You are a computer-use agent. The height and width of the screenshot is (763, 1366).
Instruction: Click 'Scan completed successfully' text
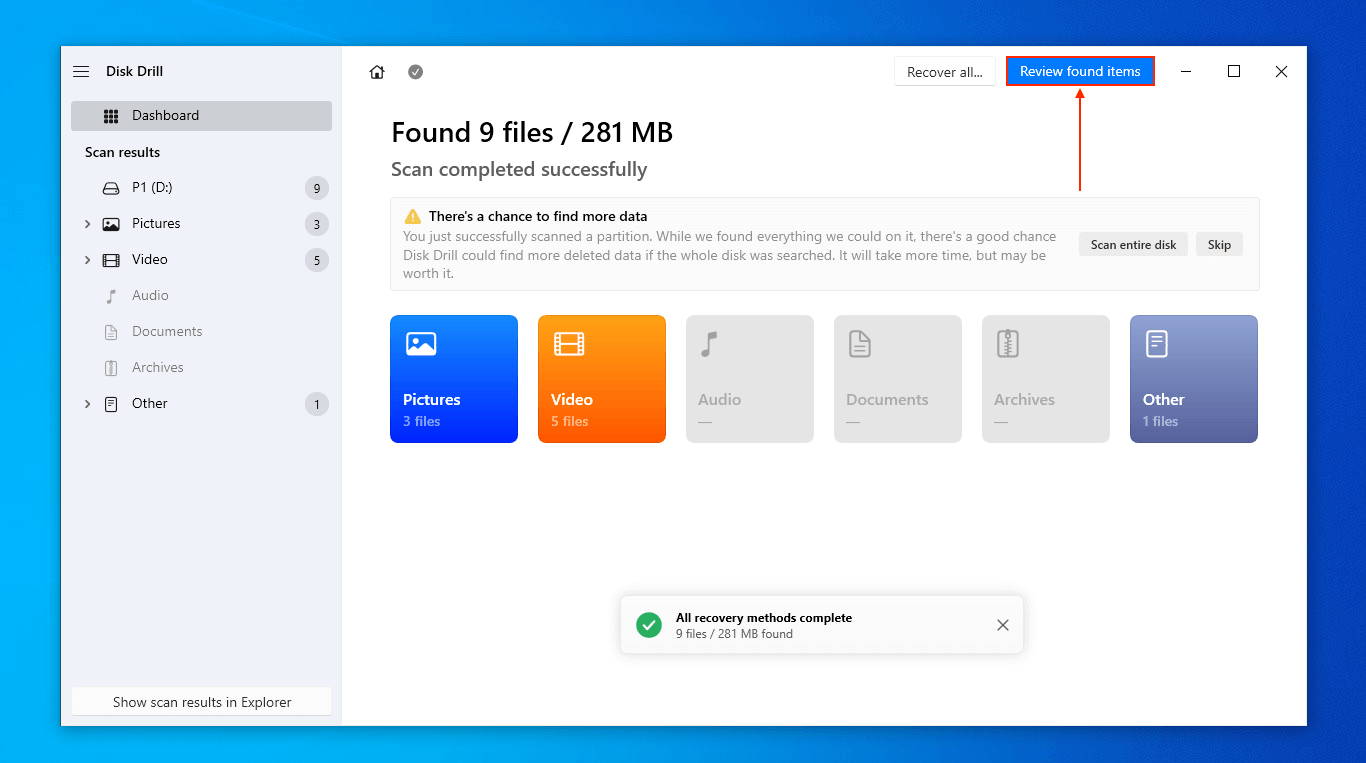(519, 170)
